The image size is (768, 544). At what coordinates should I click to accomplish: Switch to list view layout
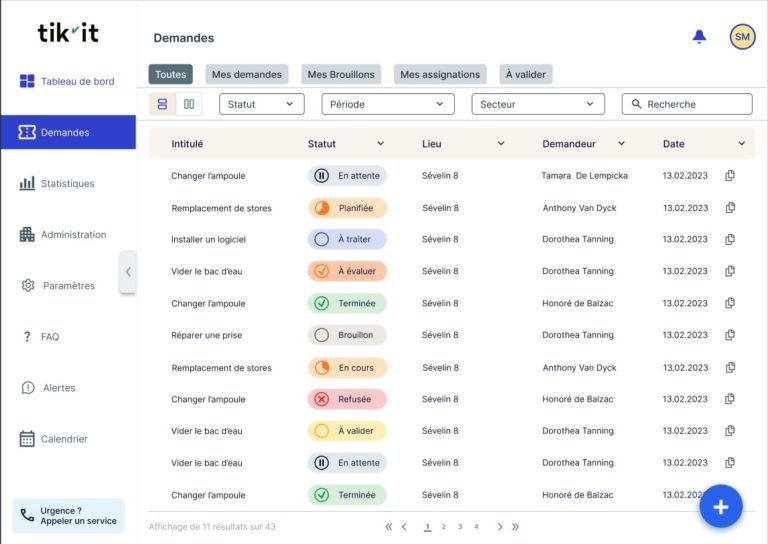pos(163,104)
